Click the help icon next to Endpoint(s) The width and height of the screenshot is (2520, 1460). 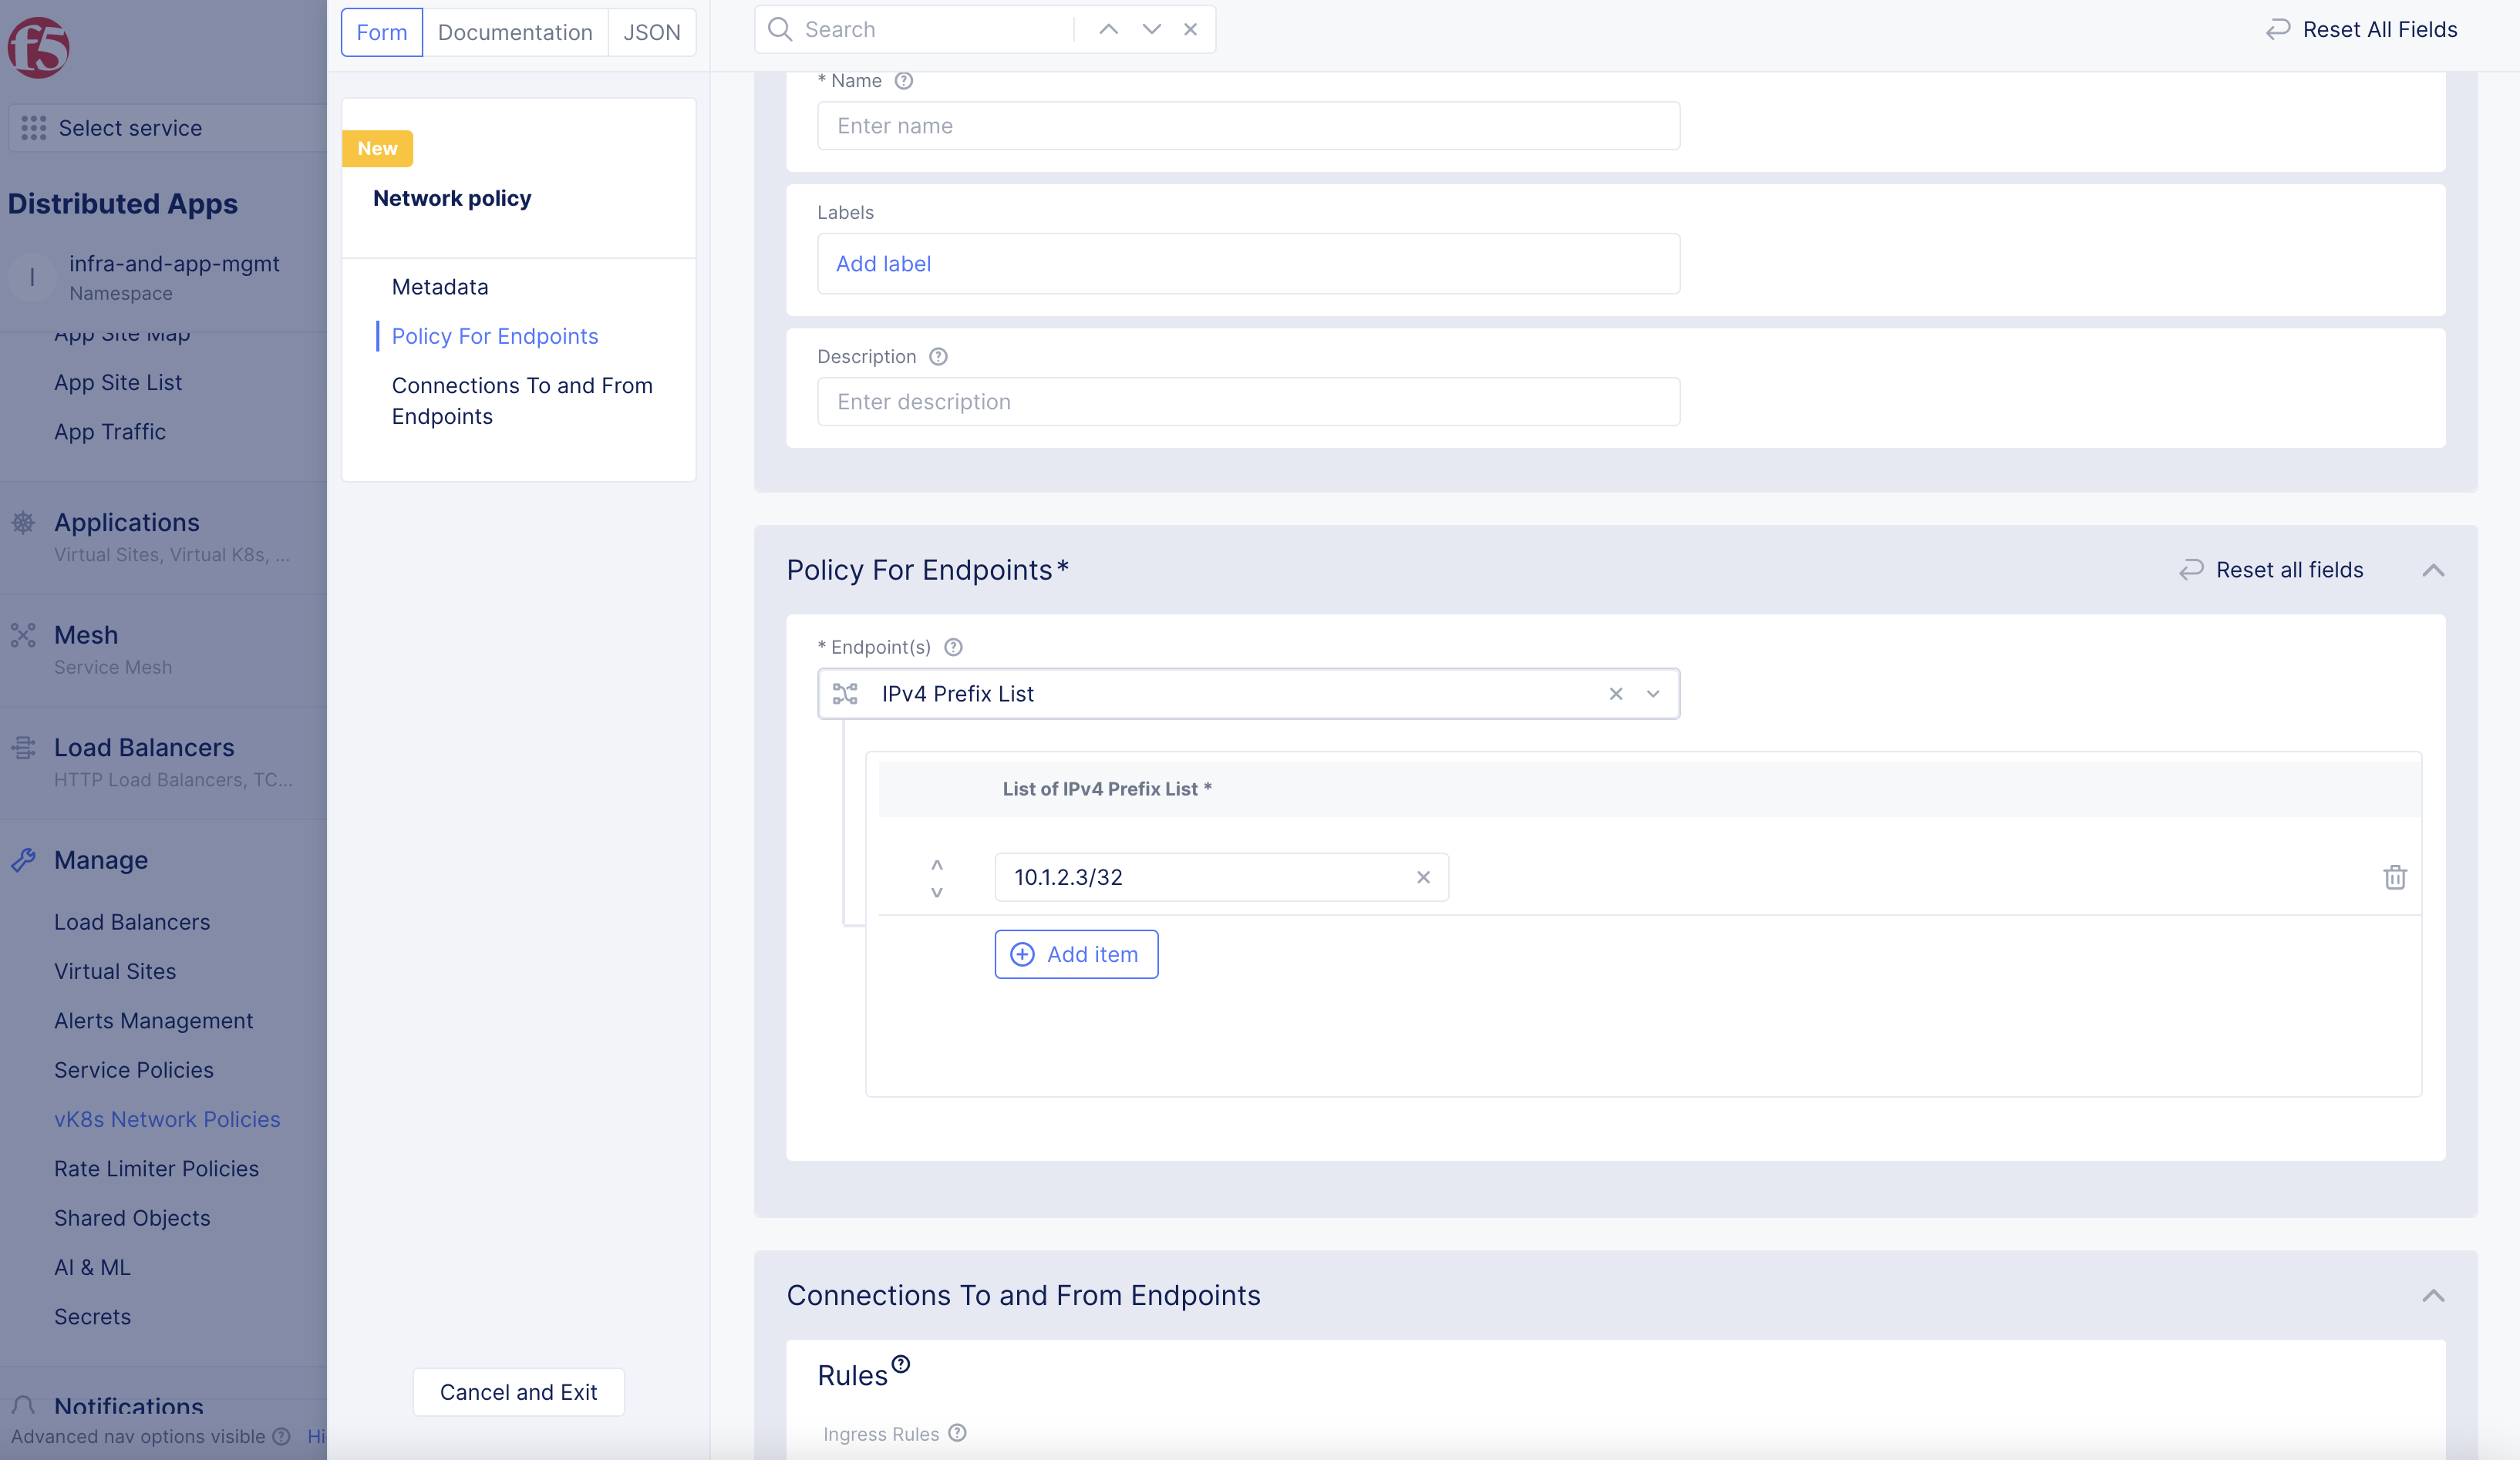click(953, 647)
